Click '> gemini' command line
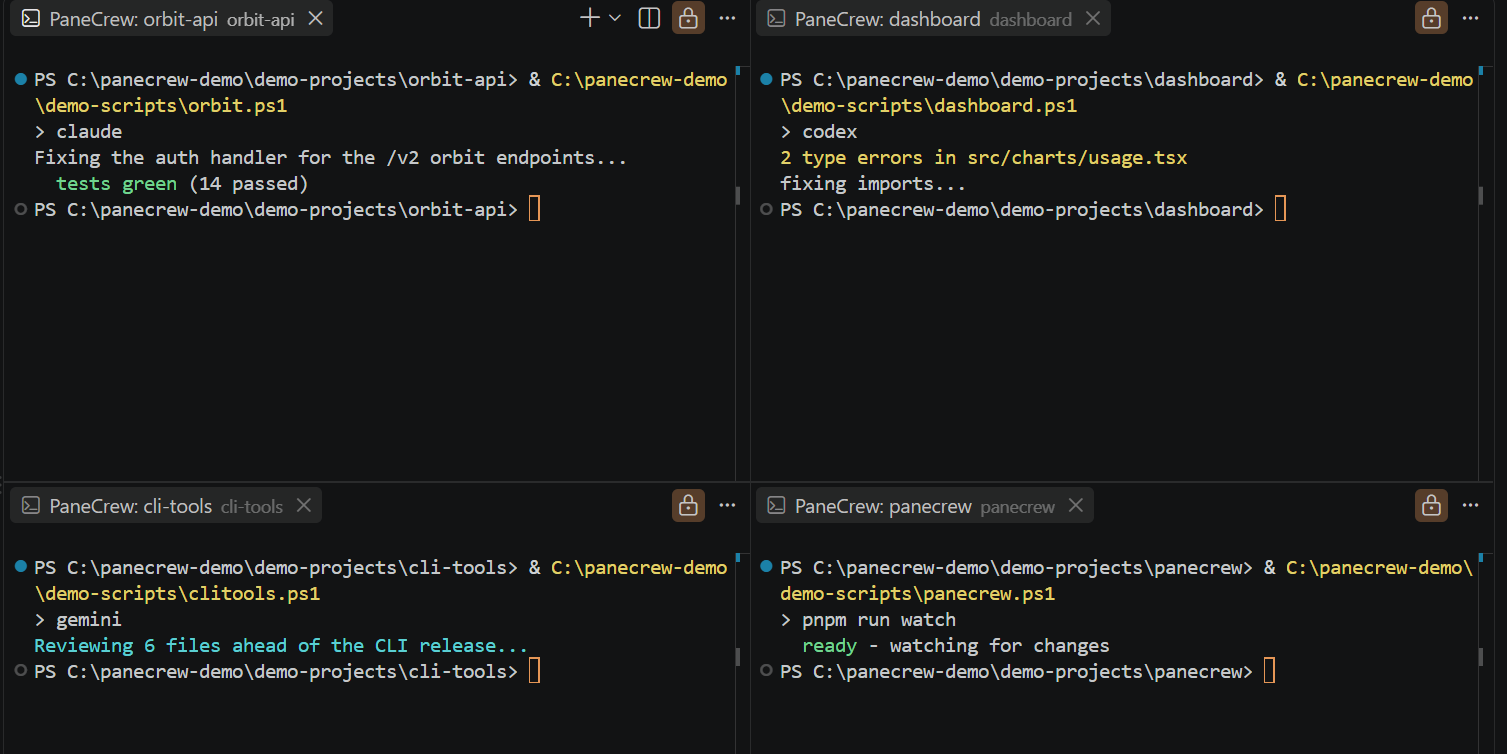 (78, 620)
